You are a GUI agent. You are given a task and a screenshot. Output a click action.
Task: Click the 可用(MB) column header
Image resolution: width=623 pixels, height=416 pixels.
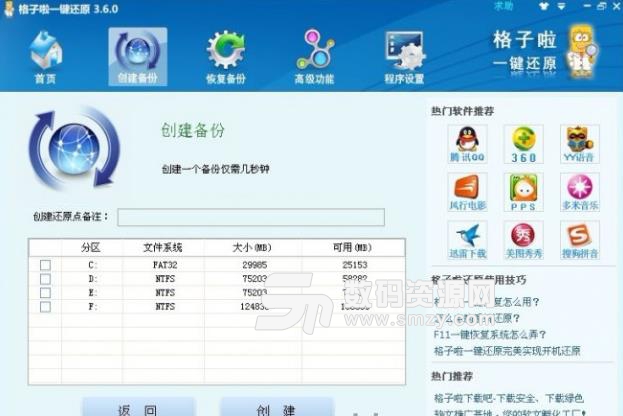[x=353, y=248]
